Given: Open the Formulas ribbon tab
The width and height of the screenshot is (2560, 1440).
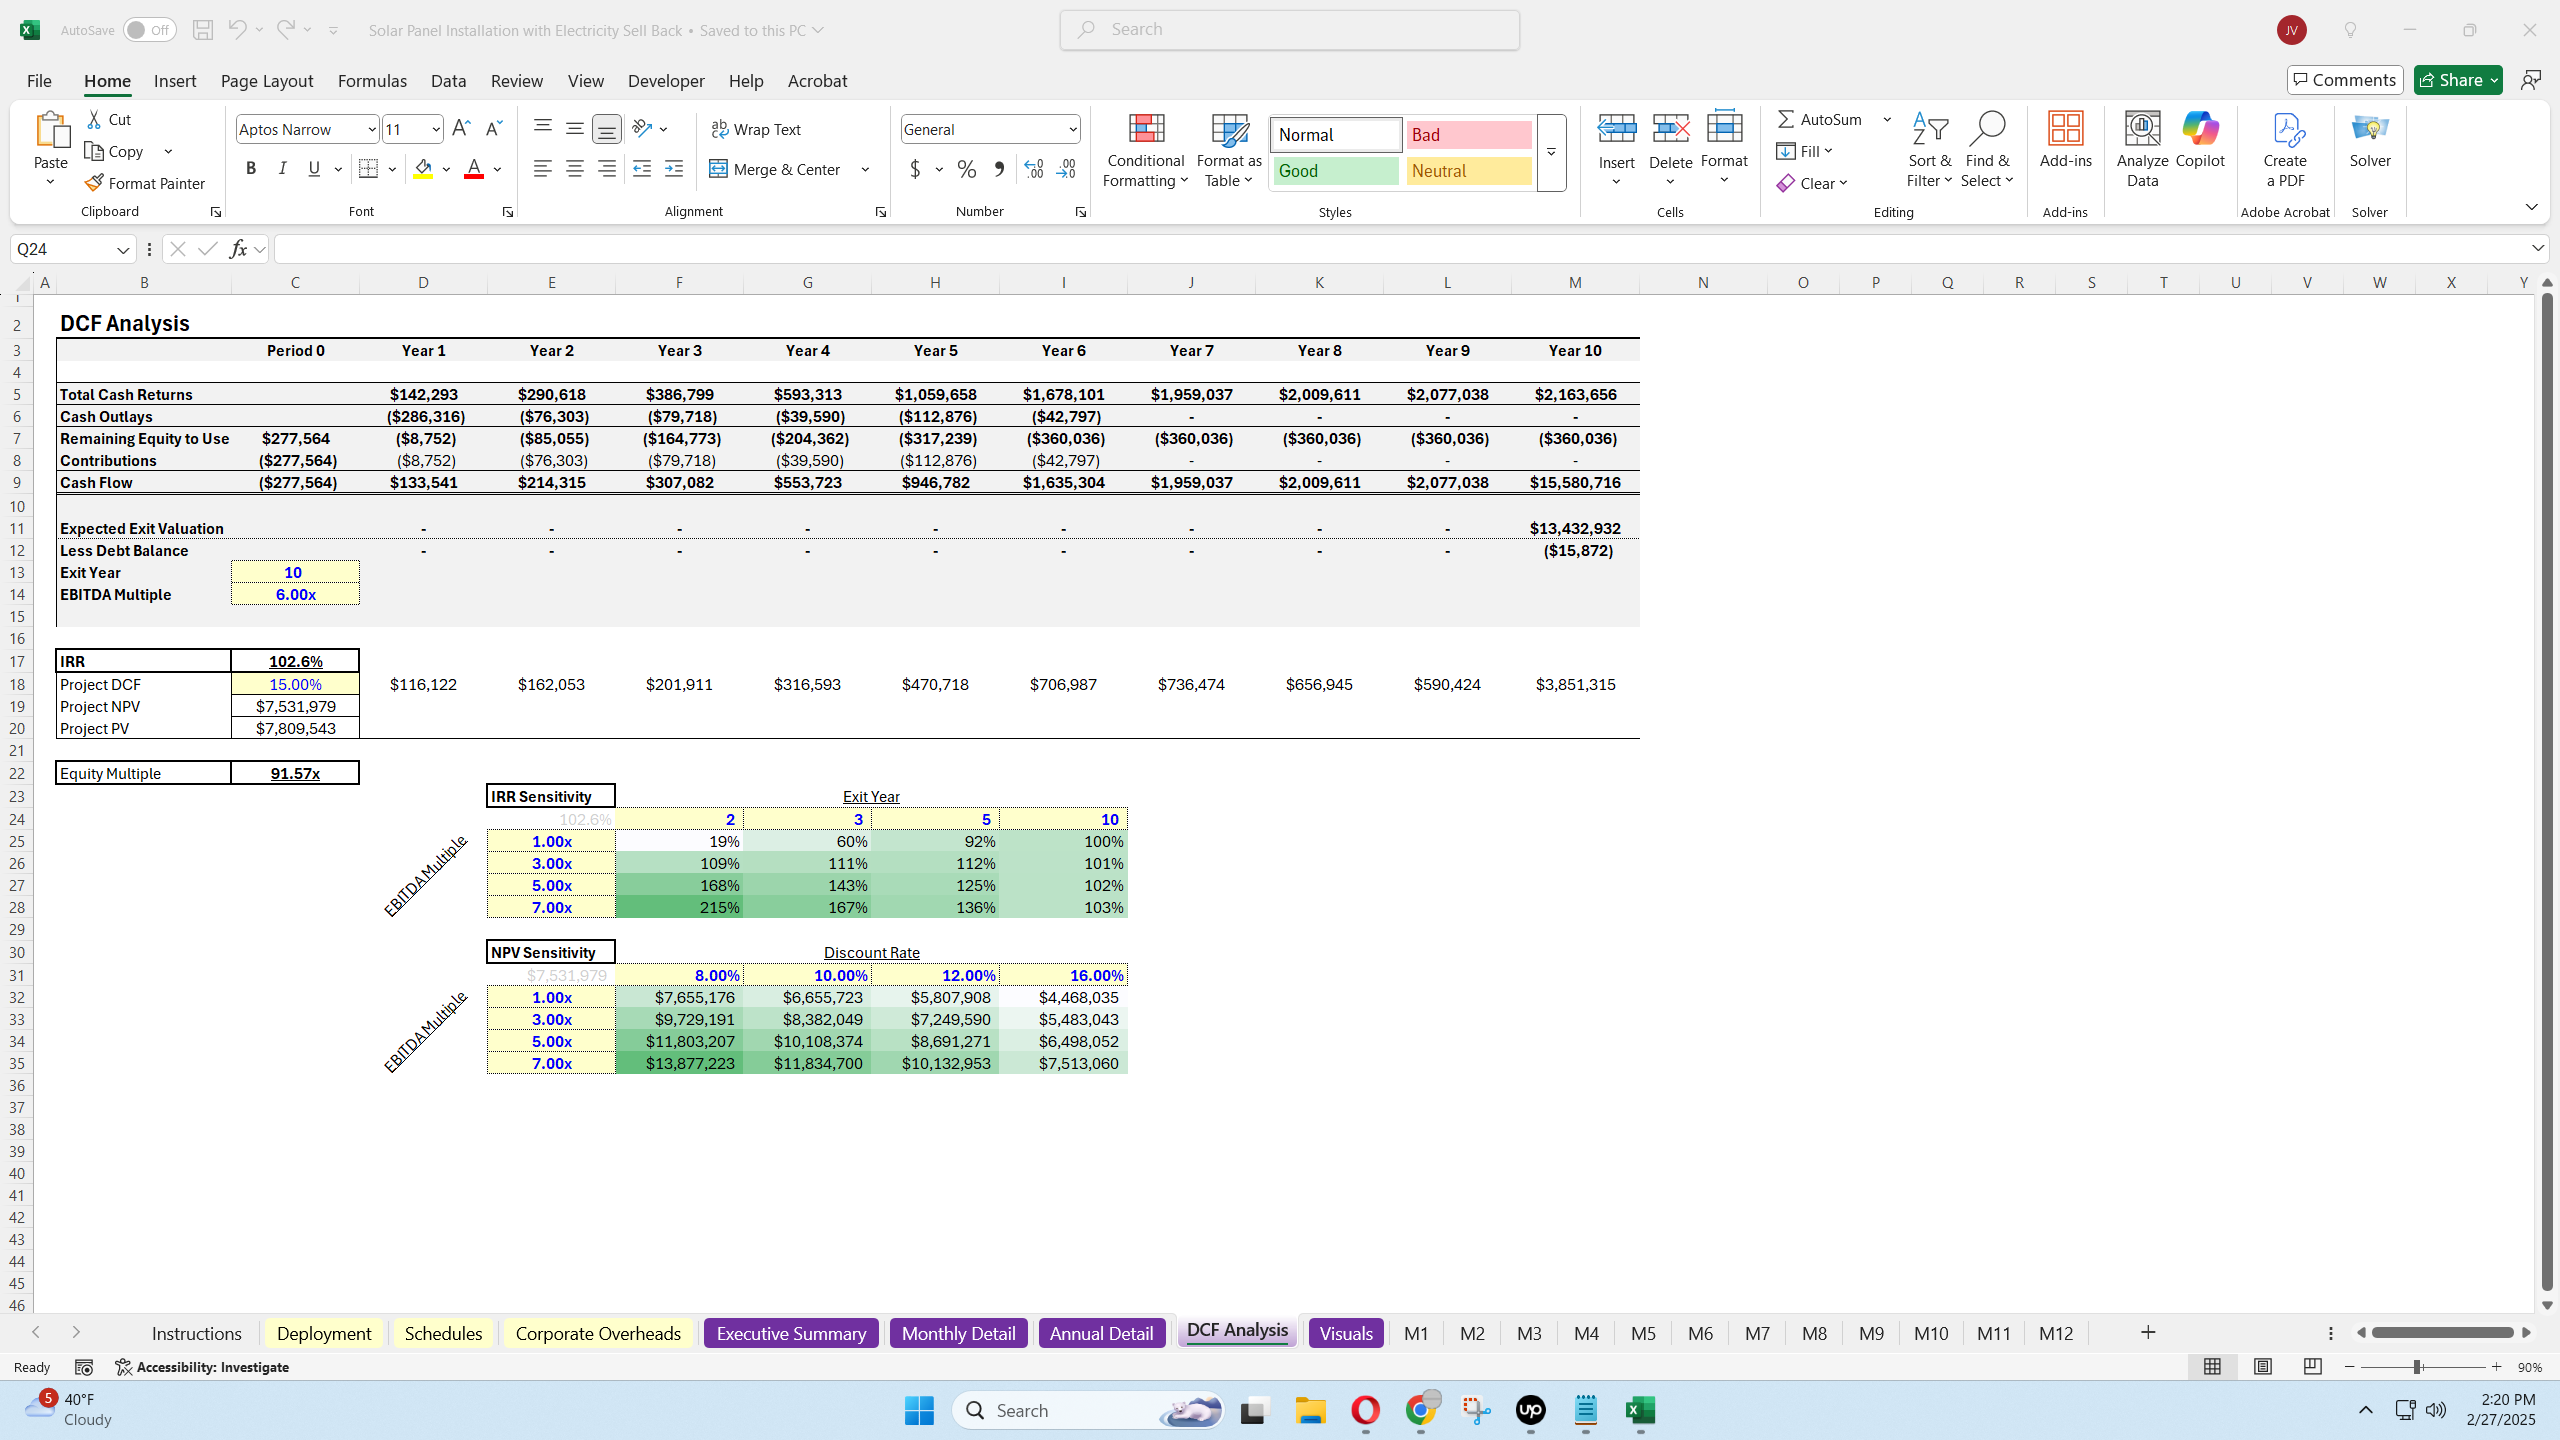Looking at the screenshot, I should coord(372,81).
